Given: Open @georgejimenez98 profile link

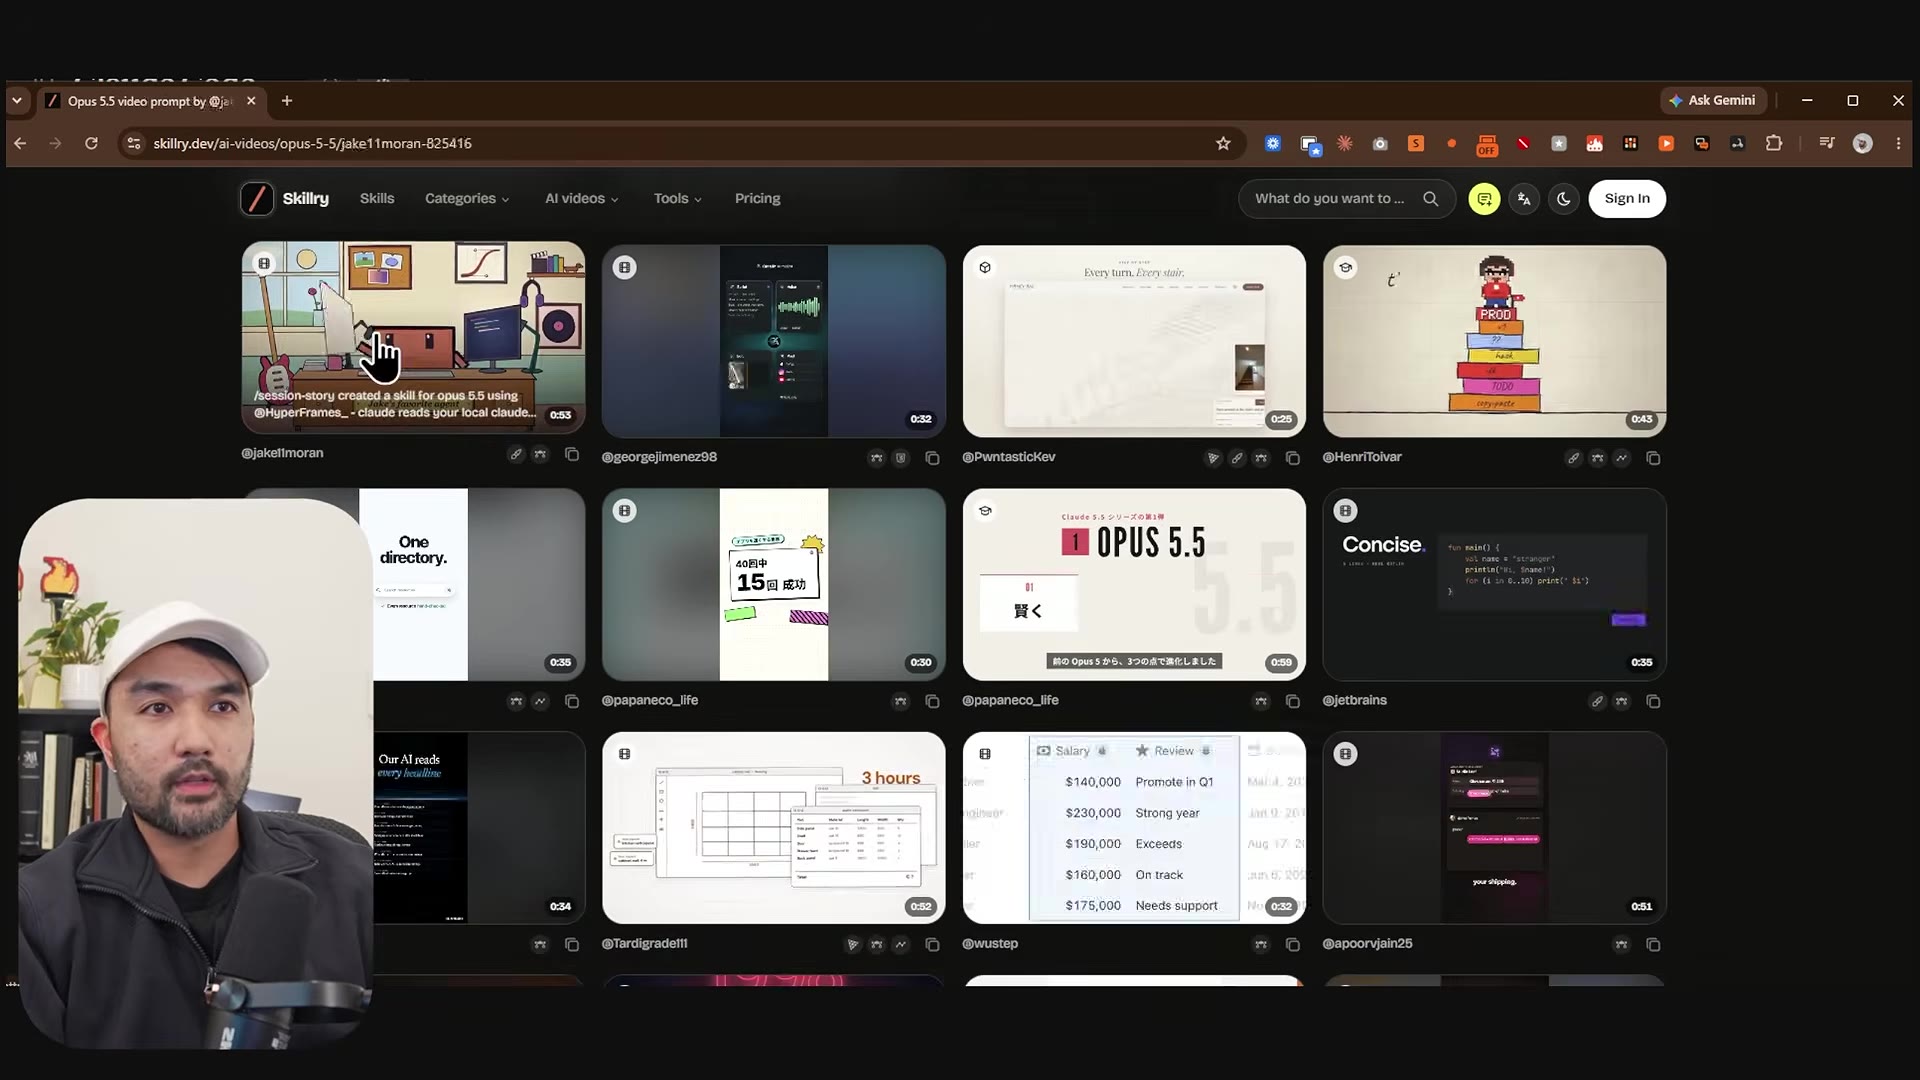Looking at the screenshot, I should [659, 457].
